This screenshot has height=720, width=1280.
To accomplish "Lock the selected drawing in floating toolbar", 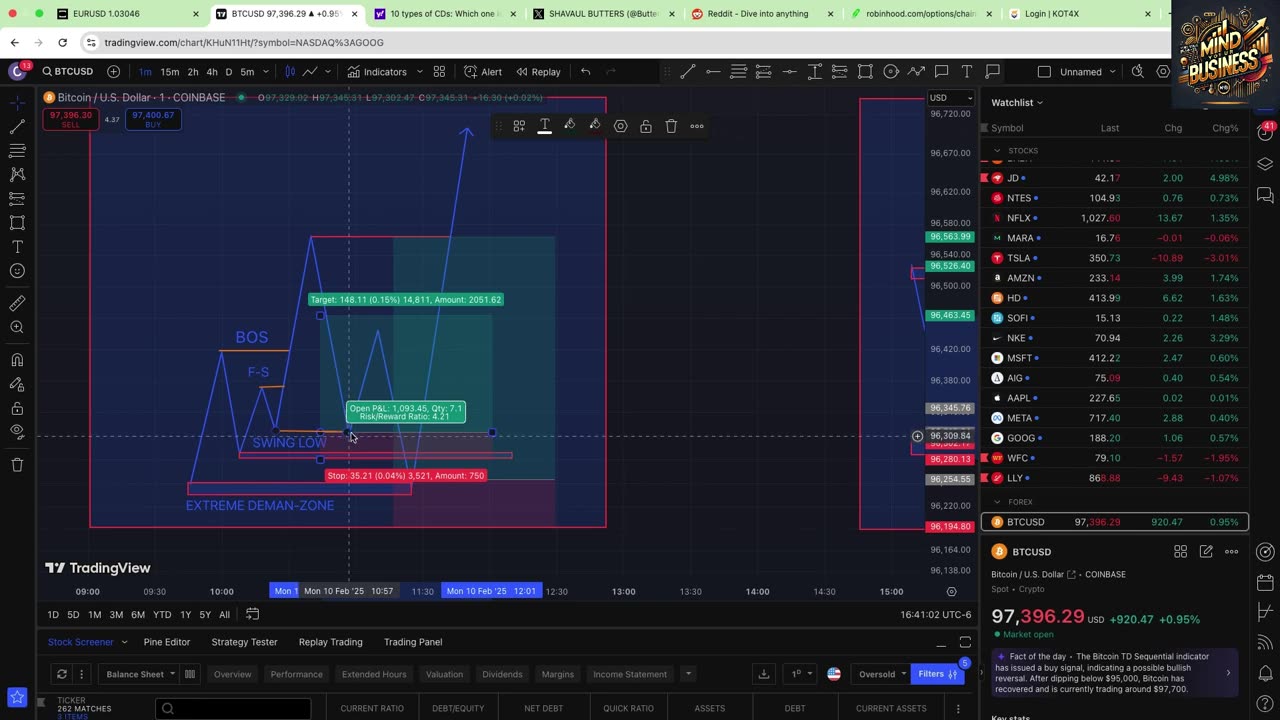I will point(646,126).
